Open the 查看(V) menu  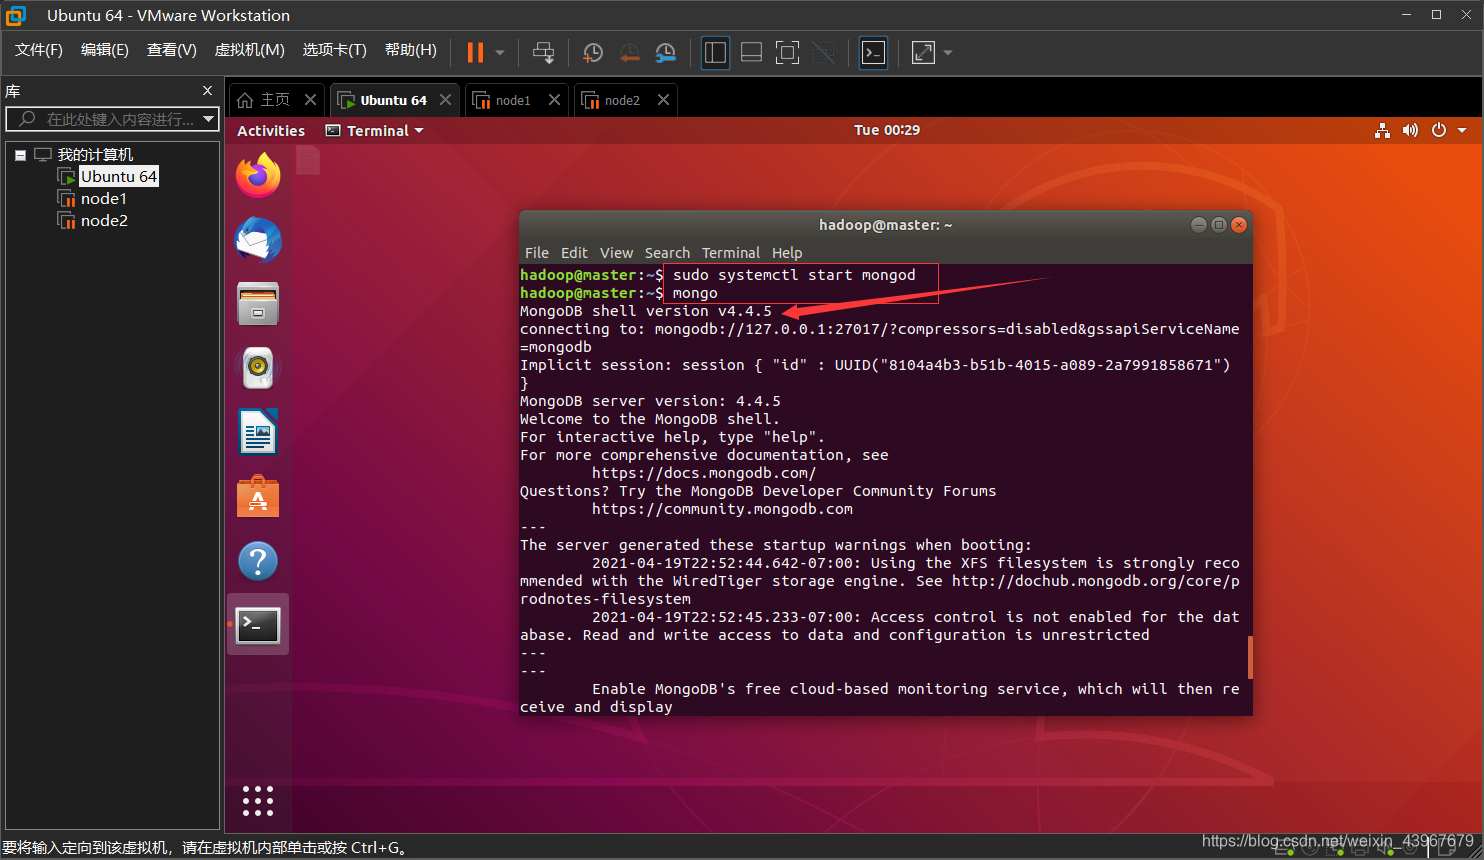tap(172, 50)
